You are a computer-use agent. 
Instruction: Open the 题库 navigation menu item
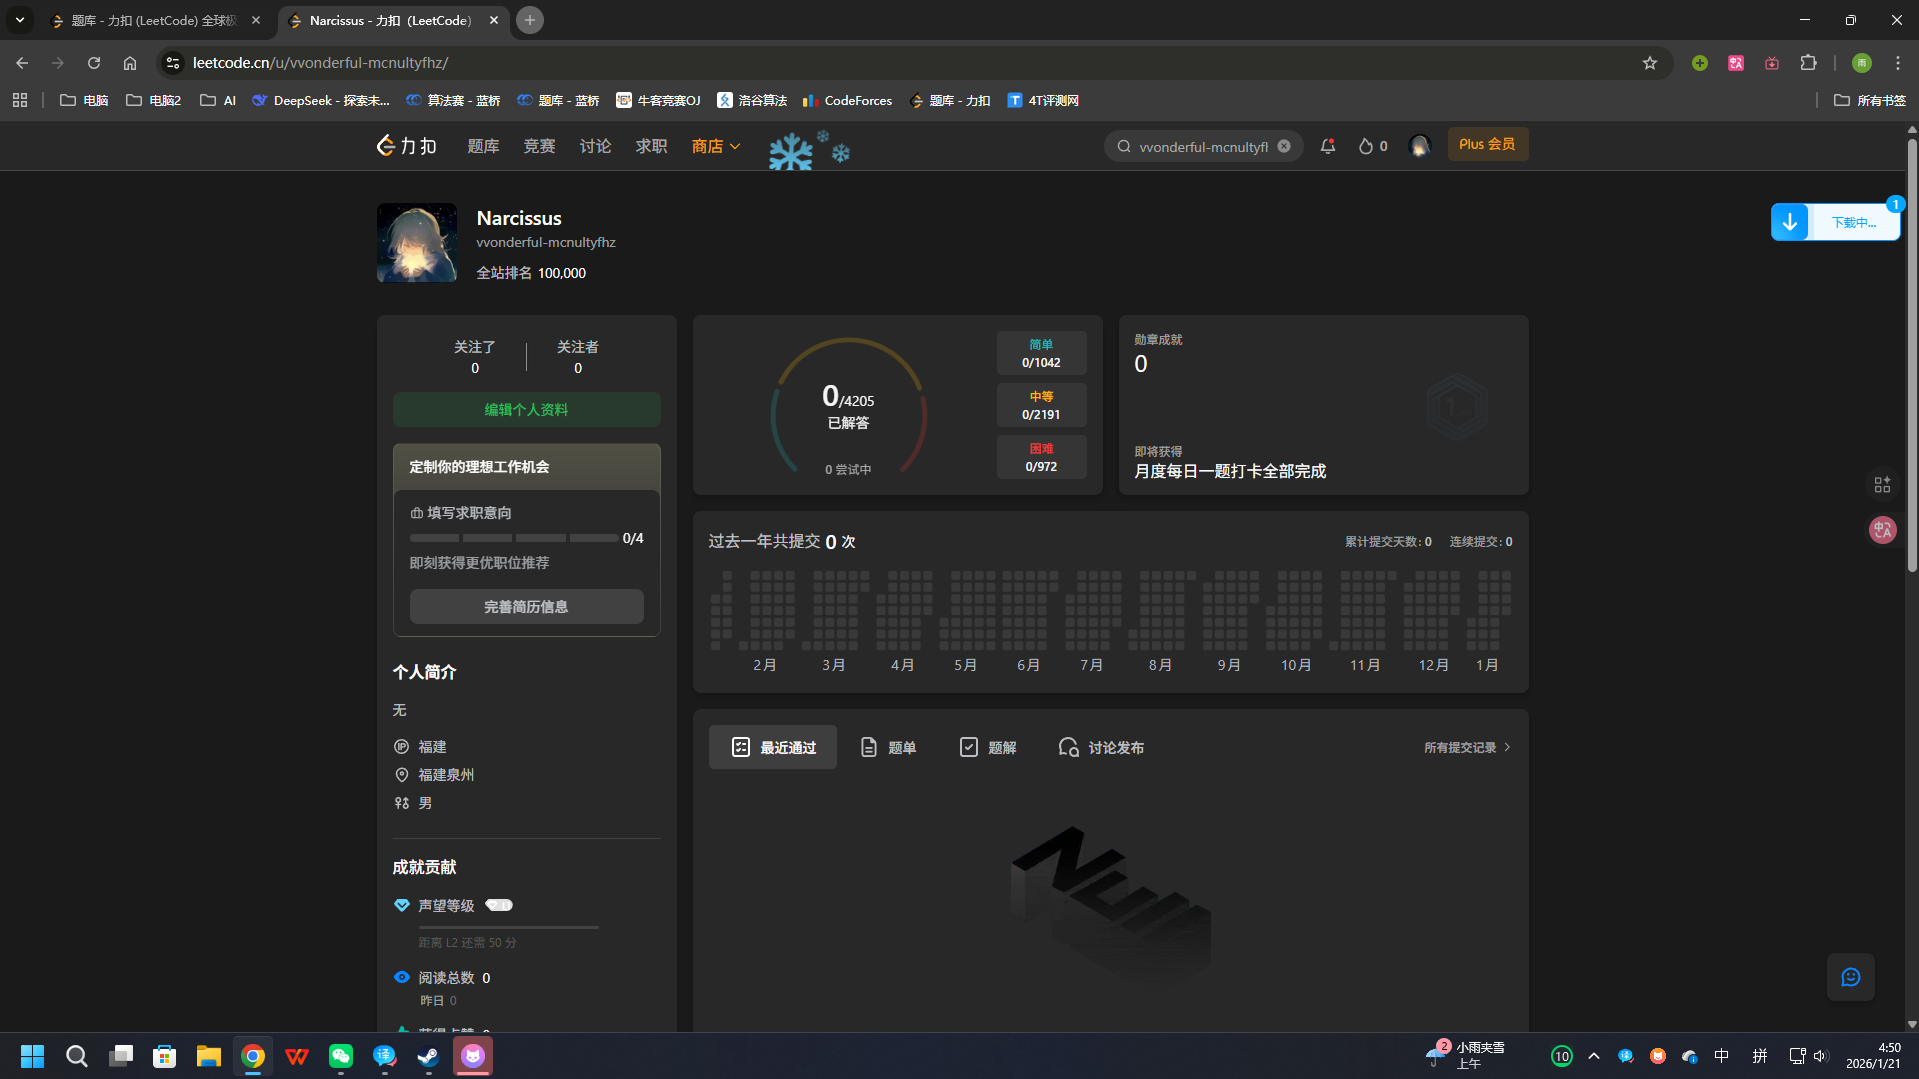(x=483, y=146)
